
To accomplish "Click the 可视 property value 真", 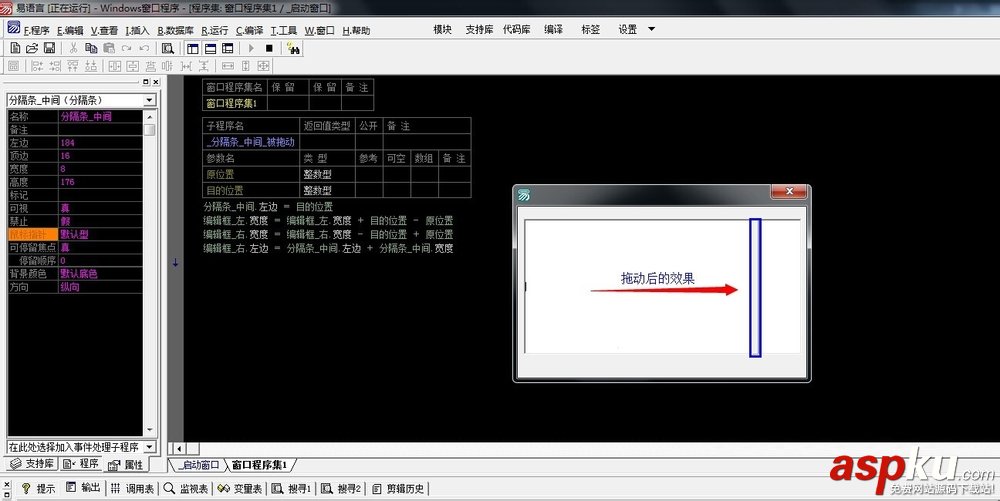I will click(100, 208).
